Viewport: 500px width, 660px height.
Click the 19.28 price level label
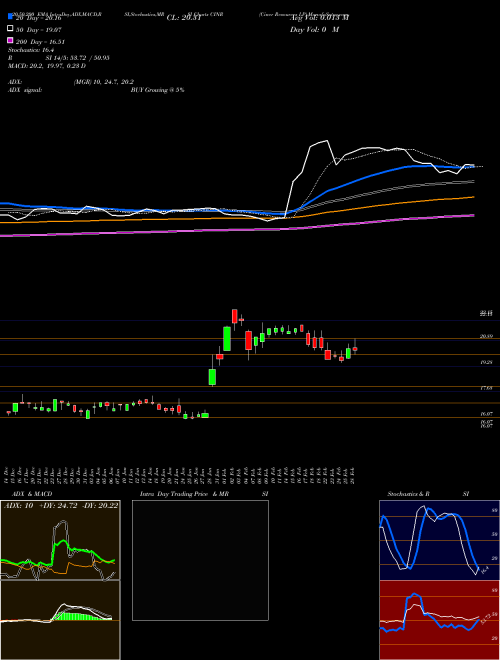[x=487, y=362]
